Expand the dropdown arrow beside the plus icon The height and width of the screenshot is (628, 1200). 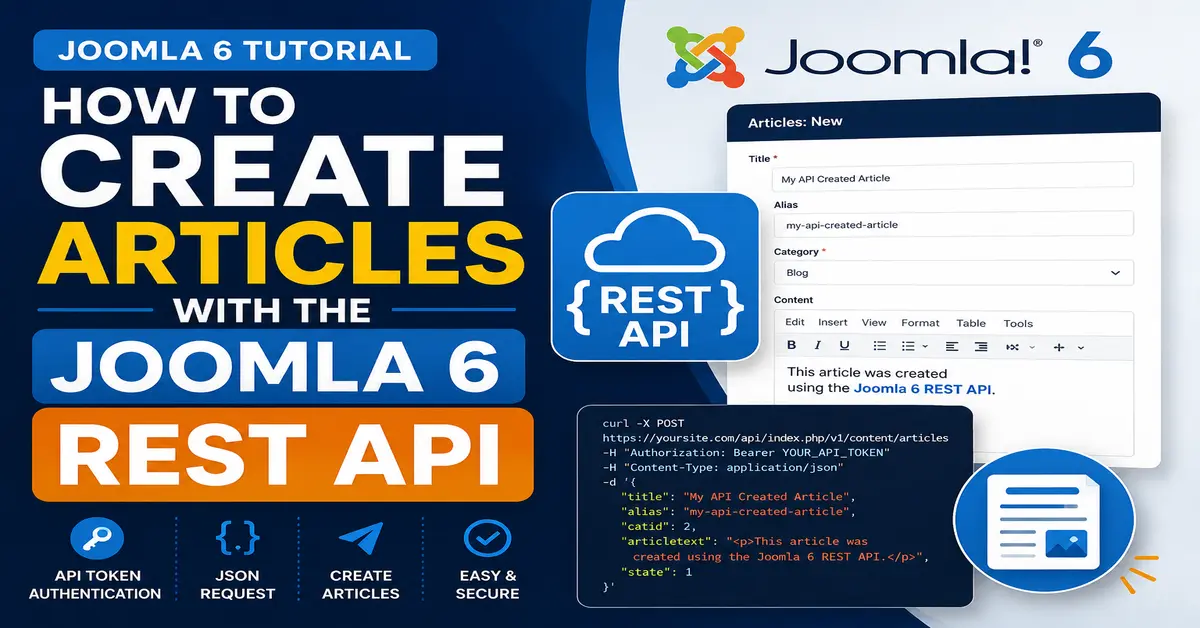pos(1080,347)
